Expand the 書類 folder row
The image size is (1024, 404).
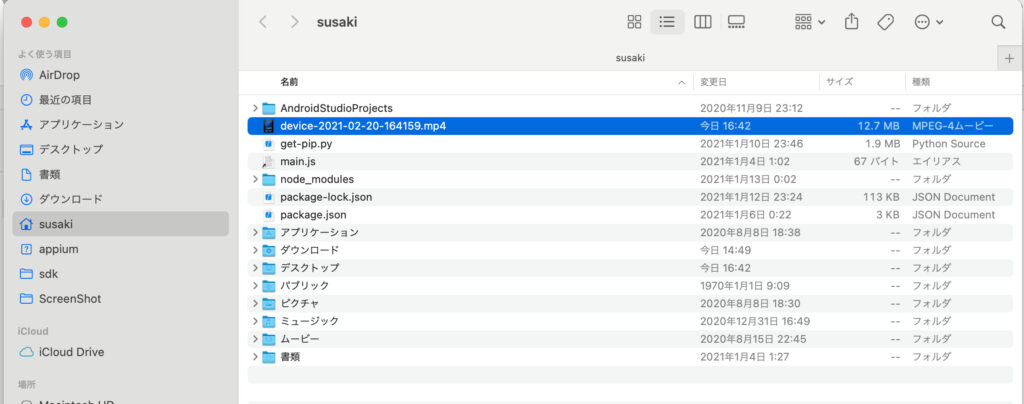tap(255, 356)
